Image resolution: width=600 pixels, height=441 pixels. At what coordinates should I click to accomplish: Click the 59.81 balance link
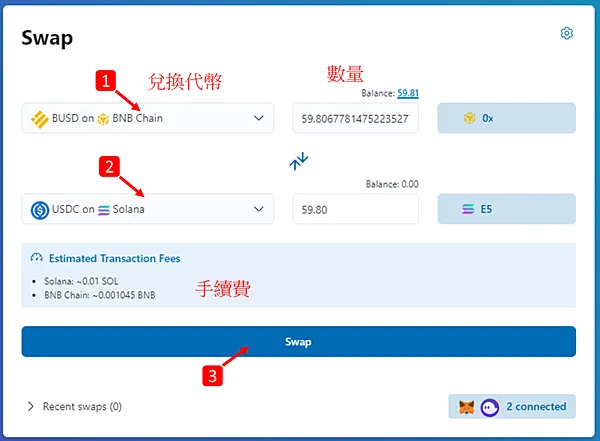408,93
